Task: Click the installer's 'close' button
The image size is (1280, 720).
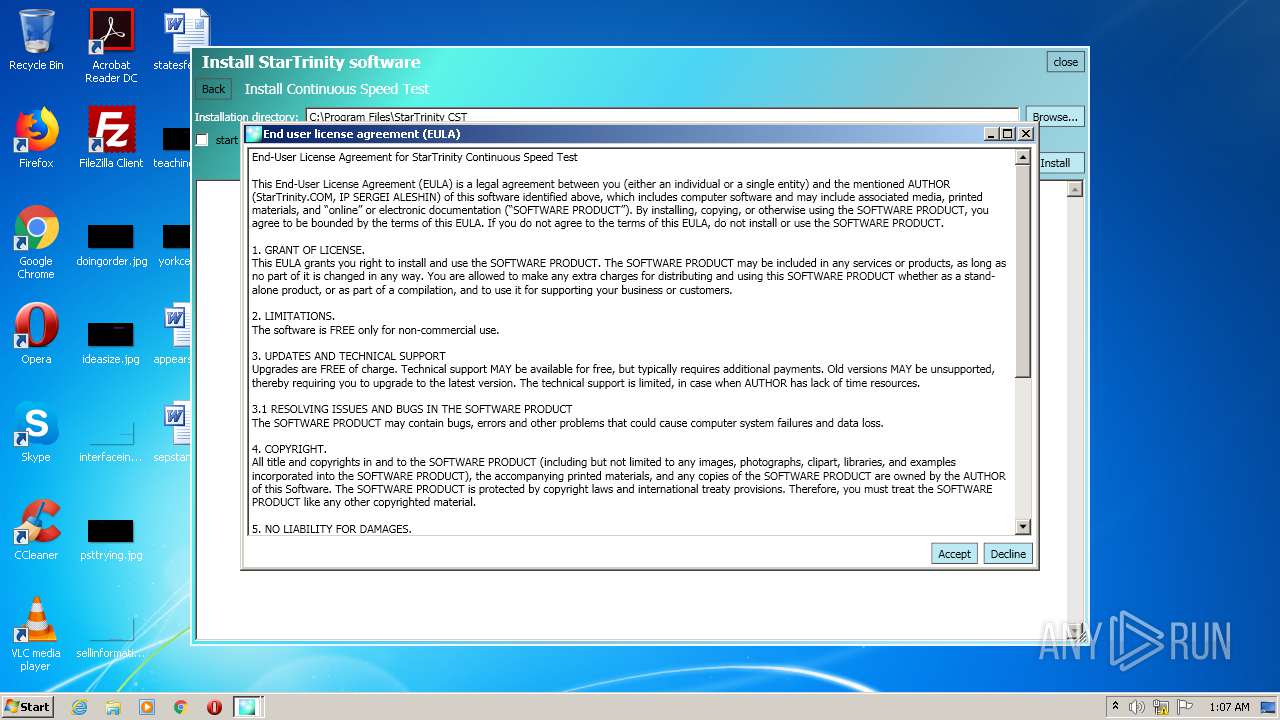Action: [x=1066, y=62]
